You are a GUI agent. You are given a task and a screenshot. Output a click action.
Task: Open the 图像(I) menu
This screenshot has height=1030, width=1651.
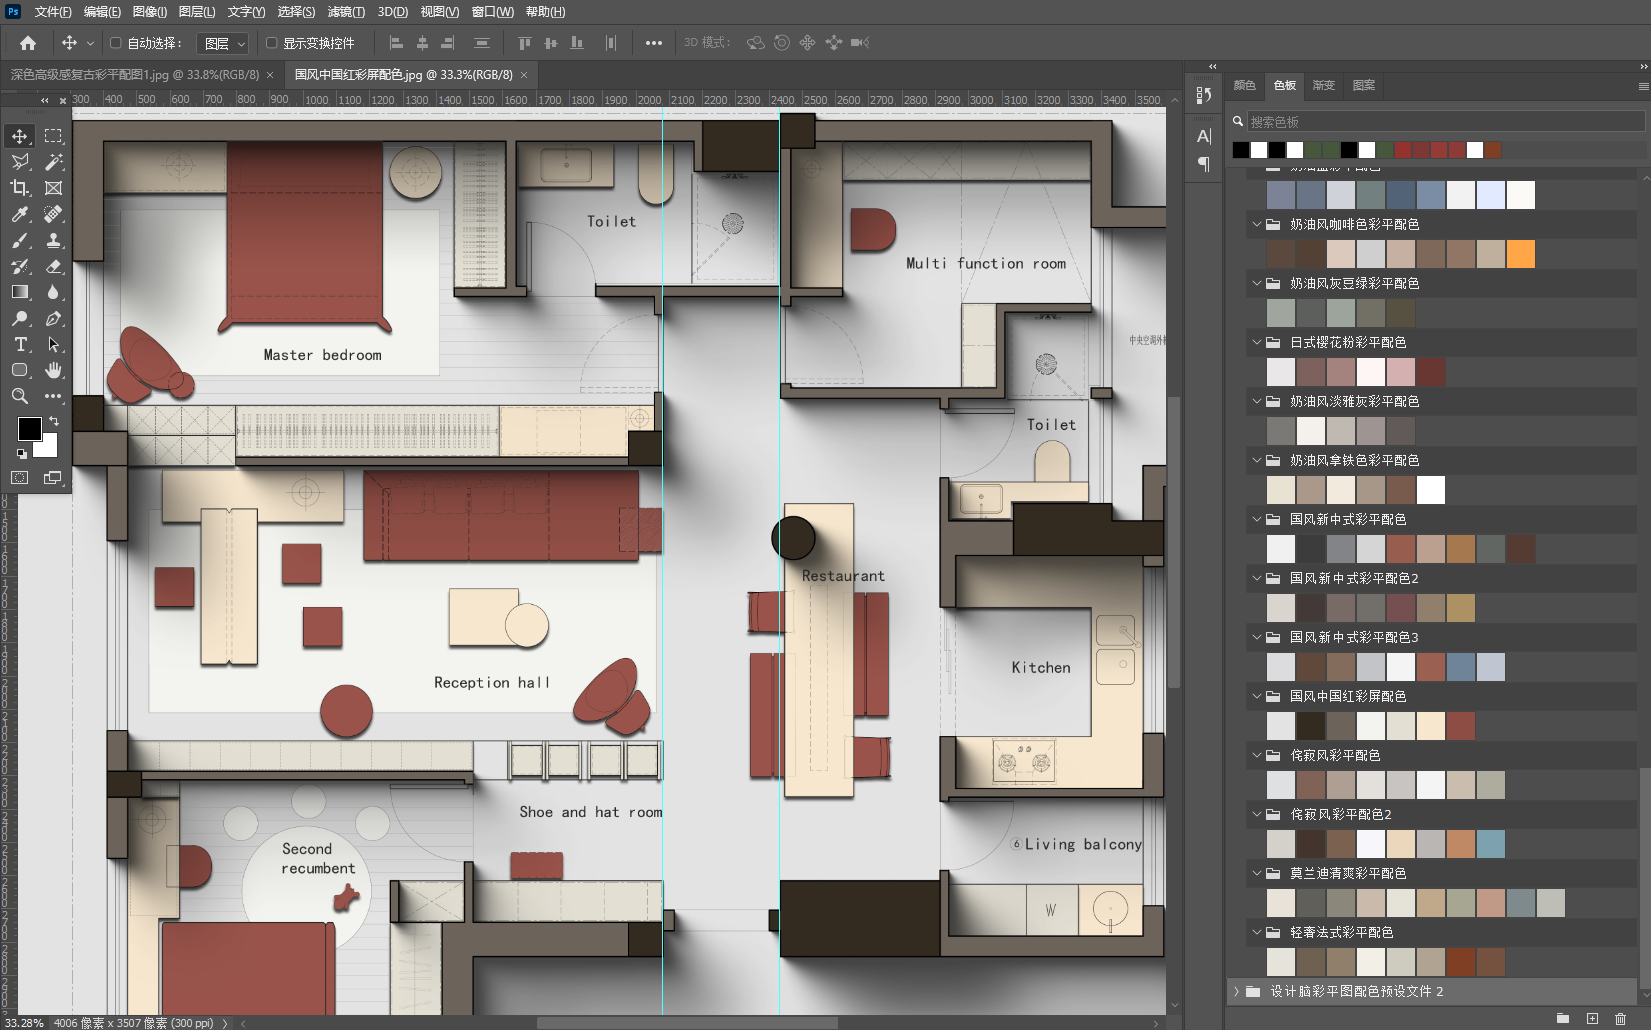[x=150, y=12]
